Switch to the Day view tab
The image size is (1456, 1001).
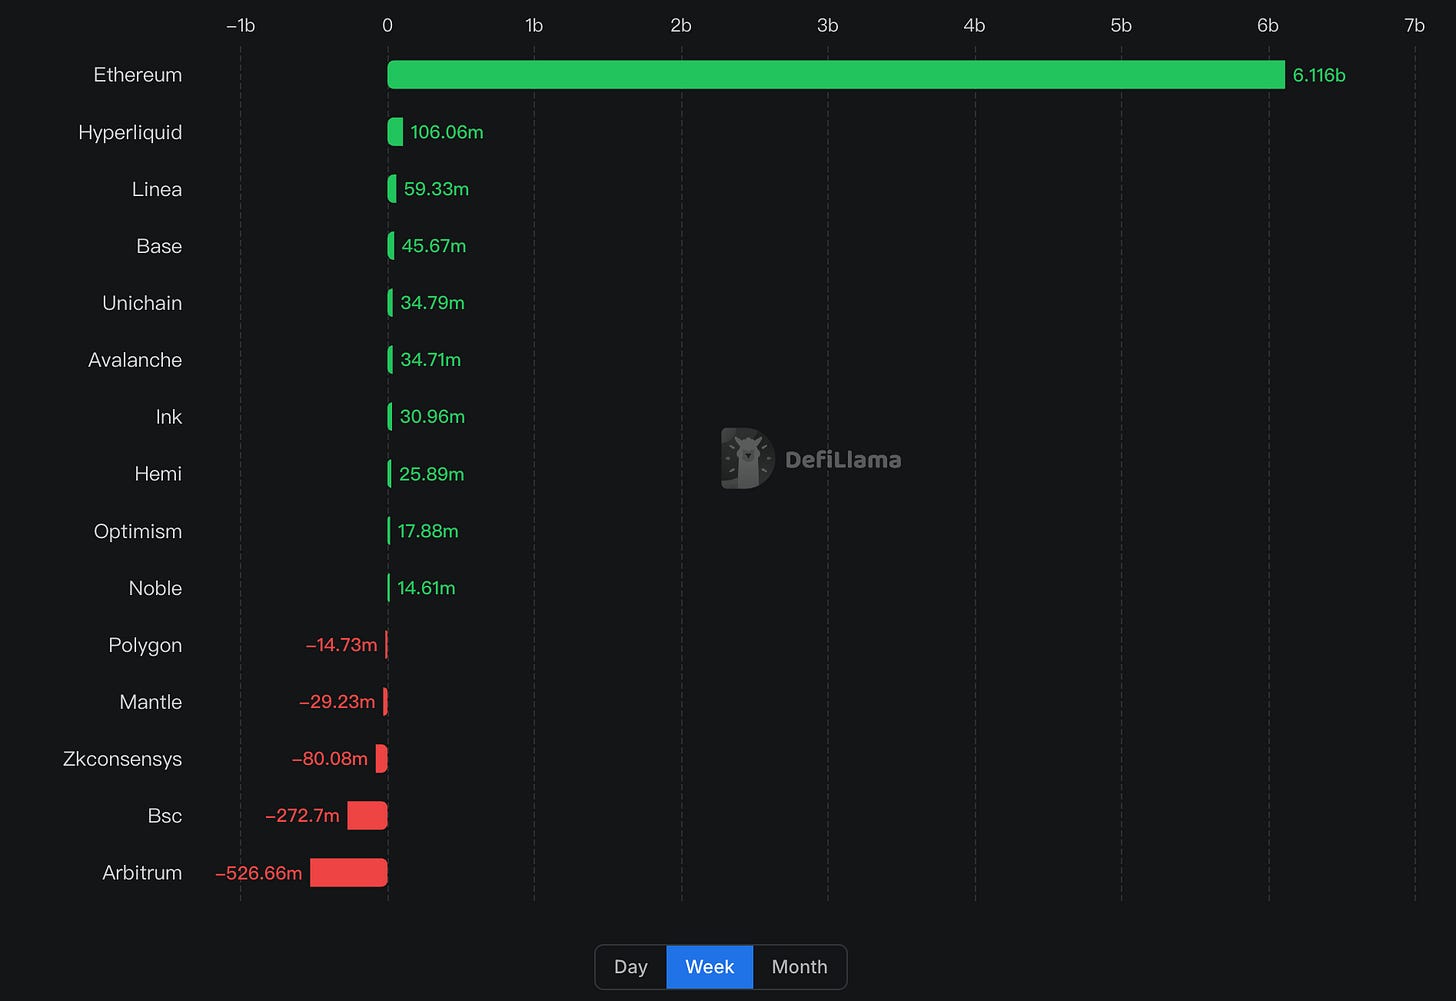click(x=631, y=967)
